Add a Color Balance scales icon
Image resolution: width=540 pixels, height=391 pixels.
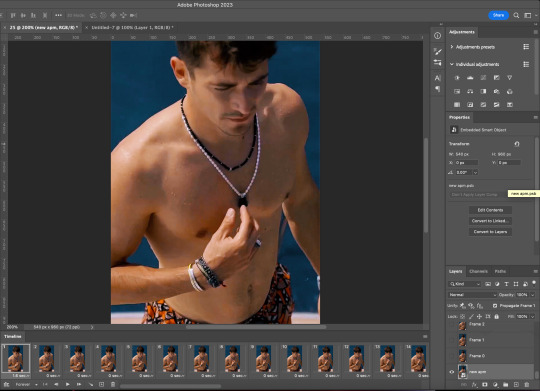[x=470, y=91]
